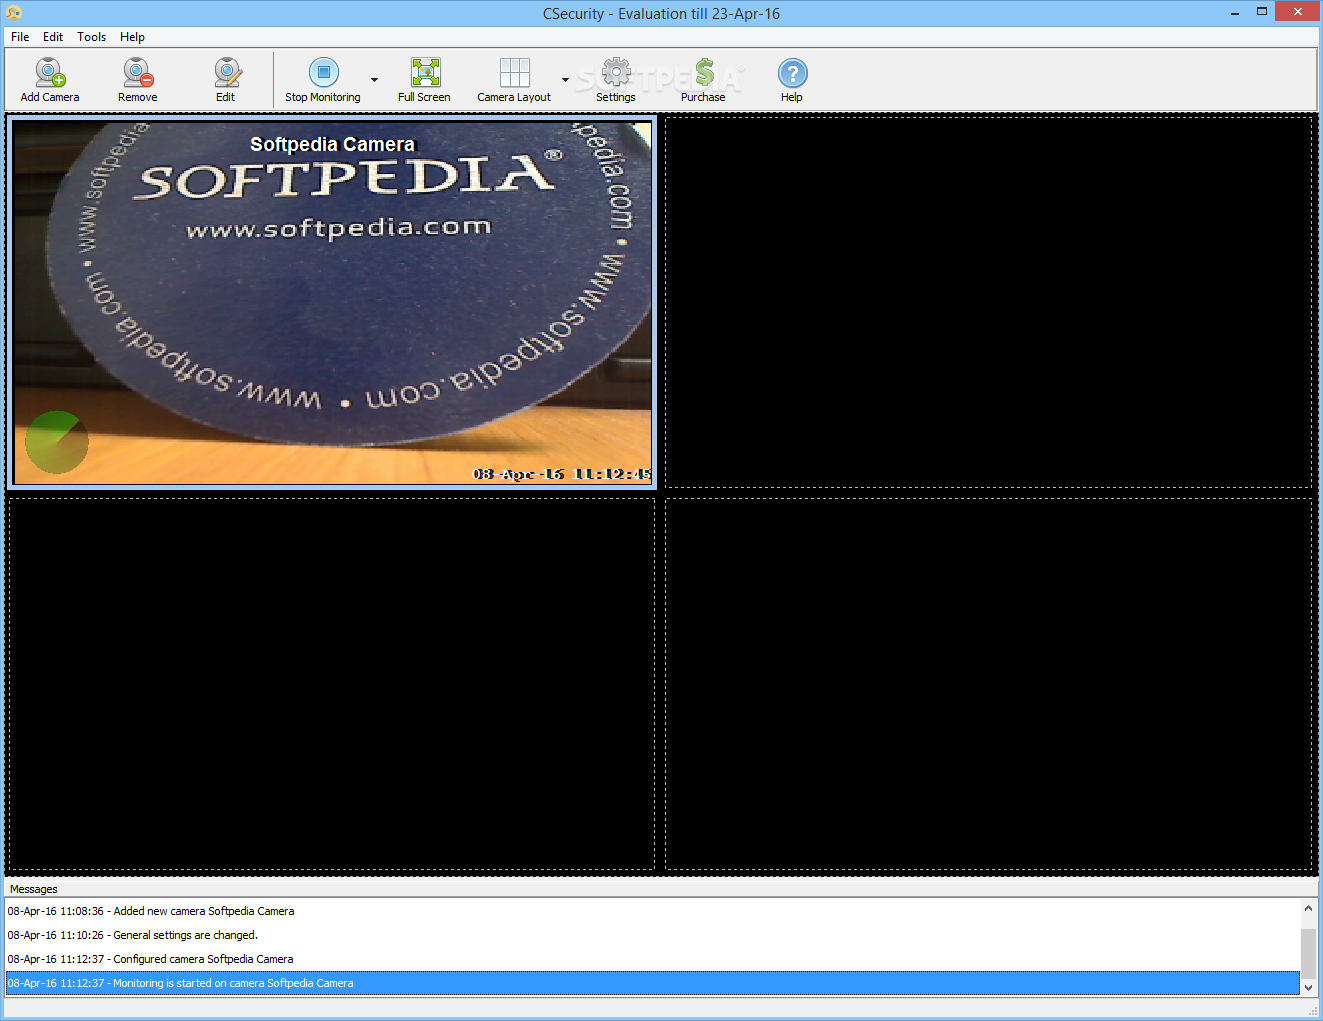Open the Camera Layout grid icon
The image size is (1323, 1021).
(x=514, y=80)
